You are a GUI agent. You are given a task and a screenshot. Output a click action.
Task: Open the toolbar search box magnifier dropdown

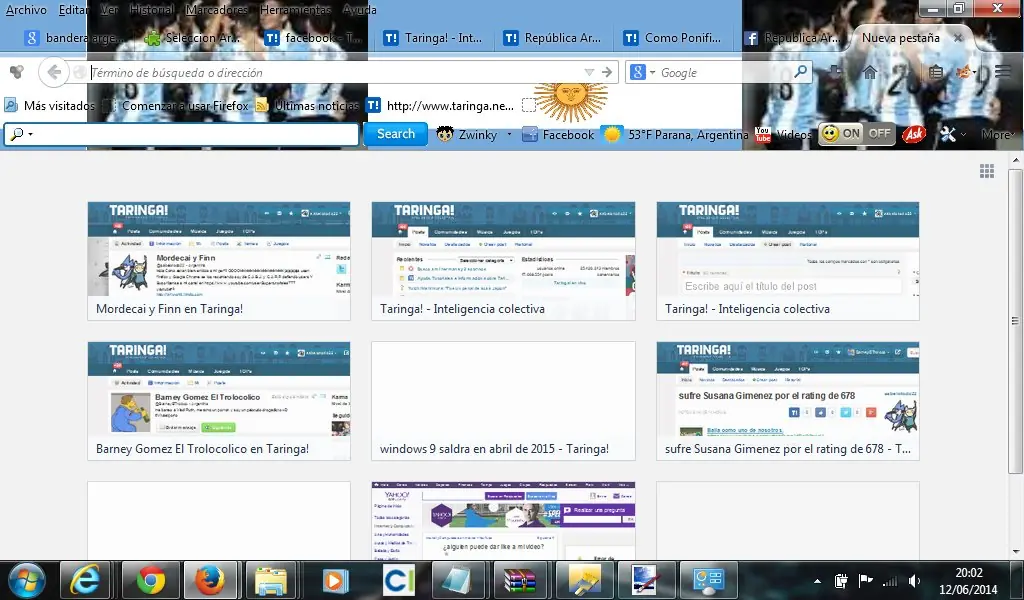pyautogui.click(x=21, y=134)
